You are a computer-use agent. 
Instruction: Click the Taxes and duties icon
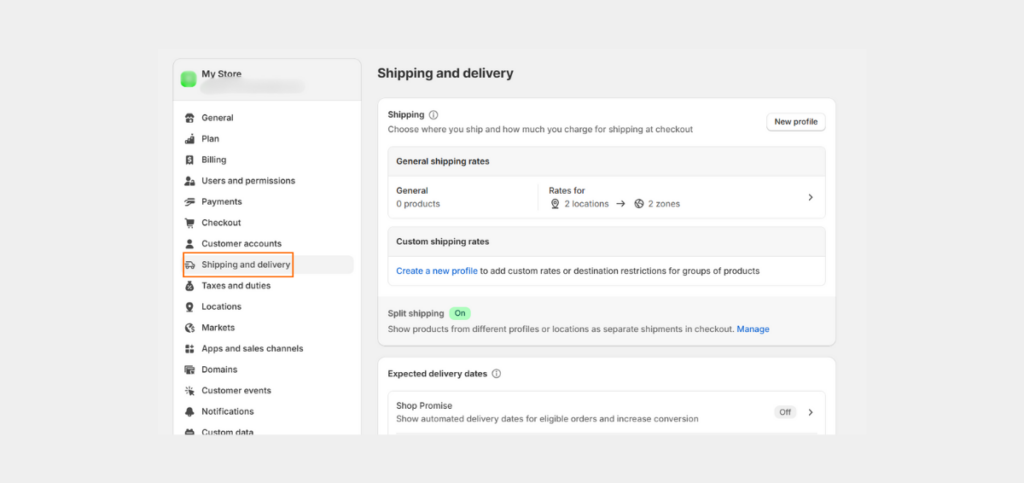190,286
